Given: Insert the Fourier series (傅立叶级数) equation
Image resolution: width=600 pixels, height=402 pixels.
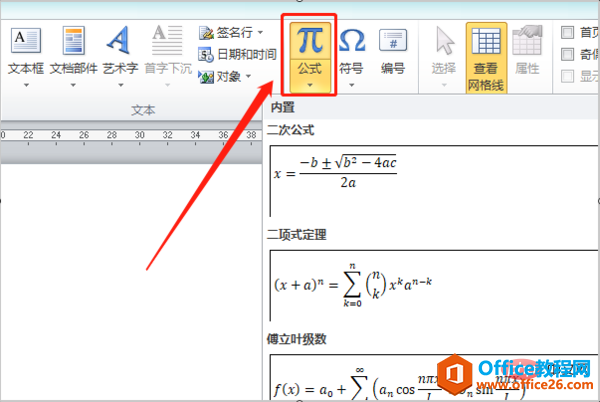Looking at the screenshot, I should 434,377.
